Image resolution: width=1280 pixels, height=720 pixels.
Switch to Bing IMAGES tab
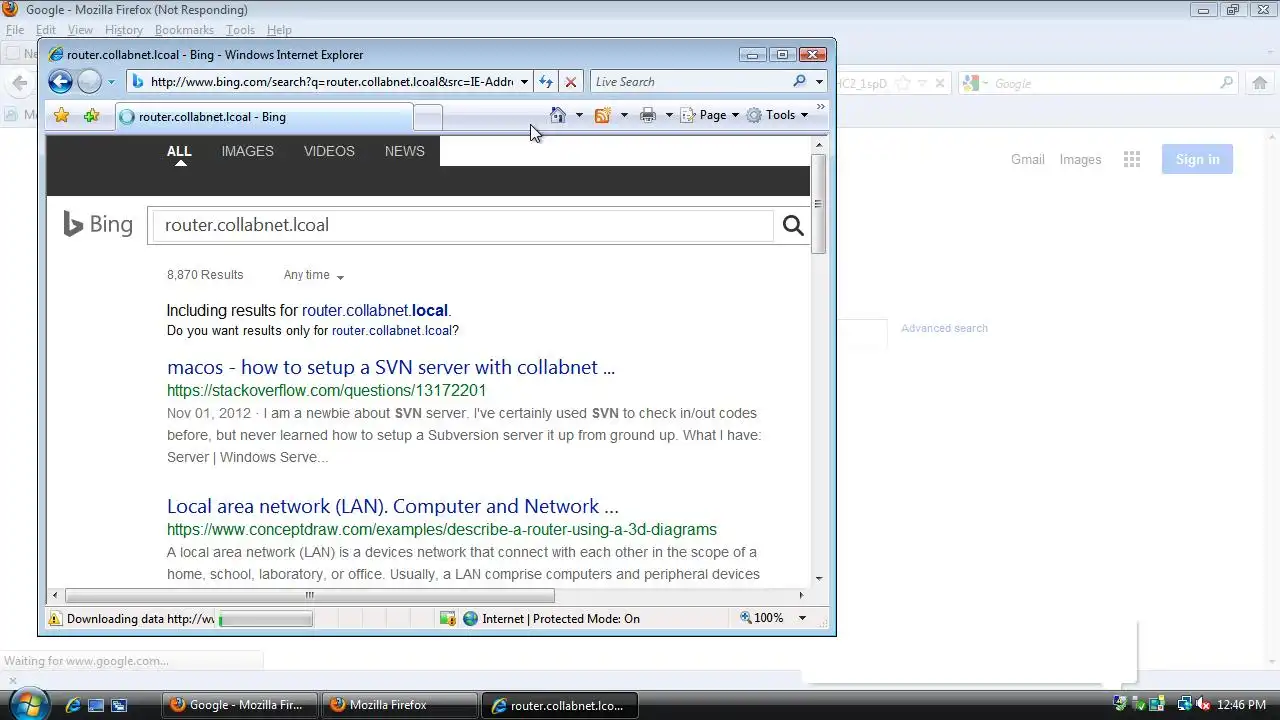pos(248,151)
